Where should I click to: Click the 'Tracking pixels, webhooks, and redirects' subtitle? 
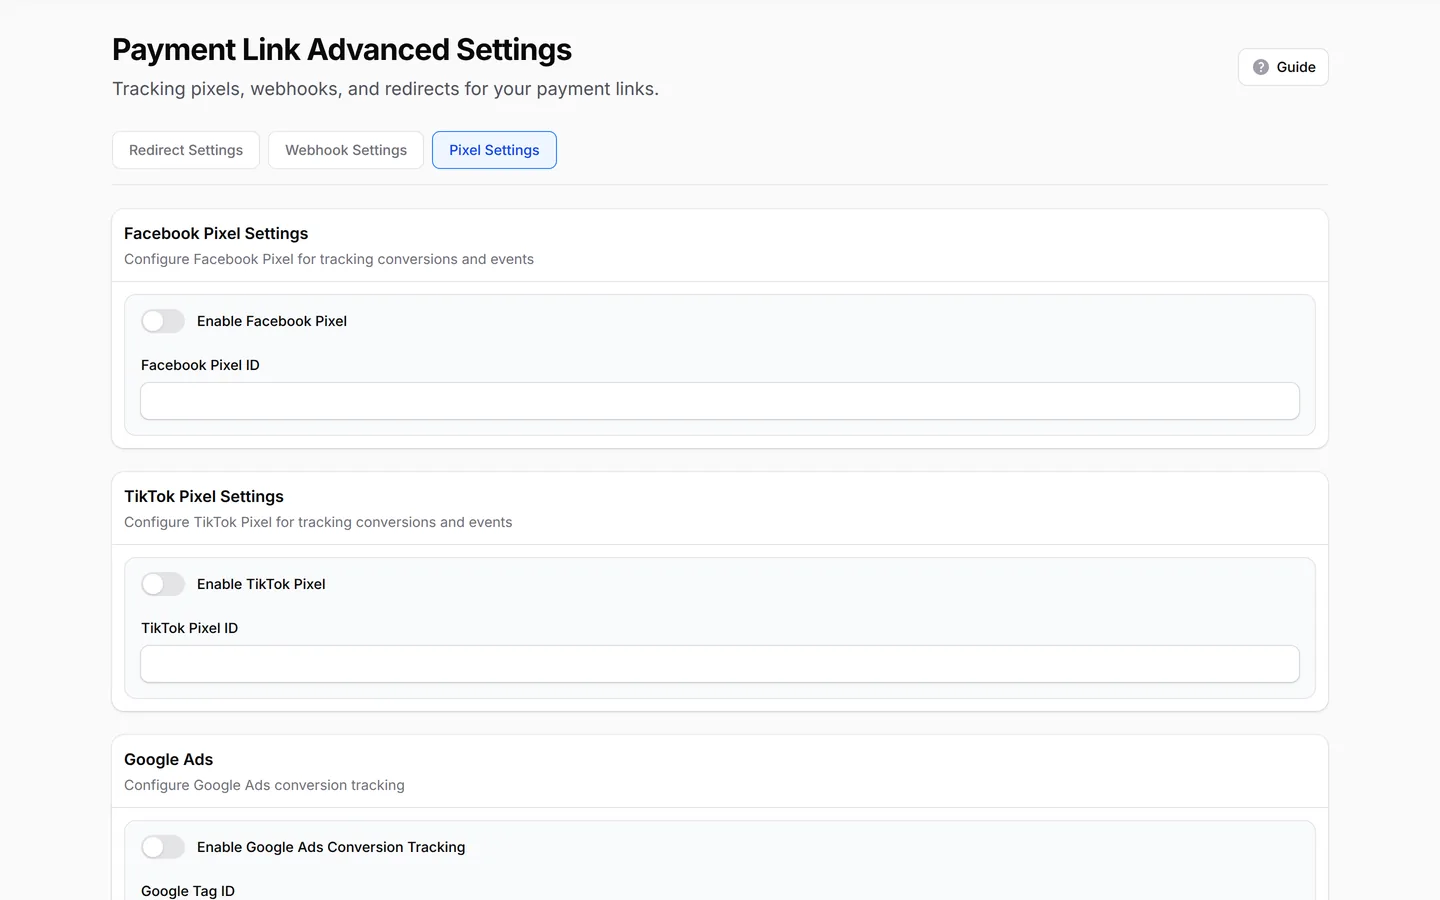pos(385,89)
